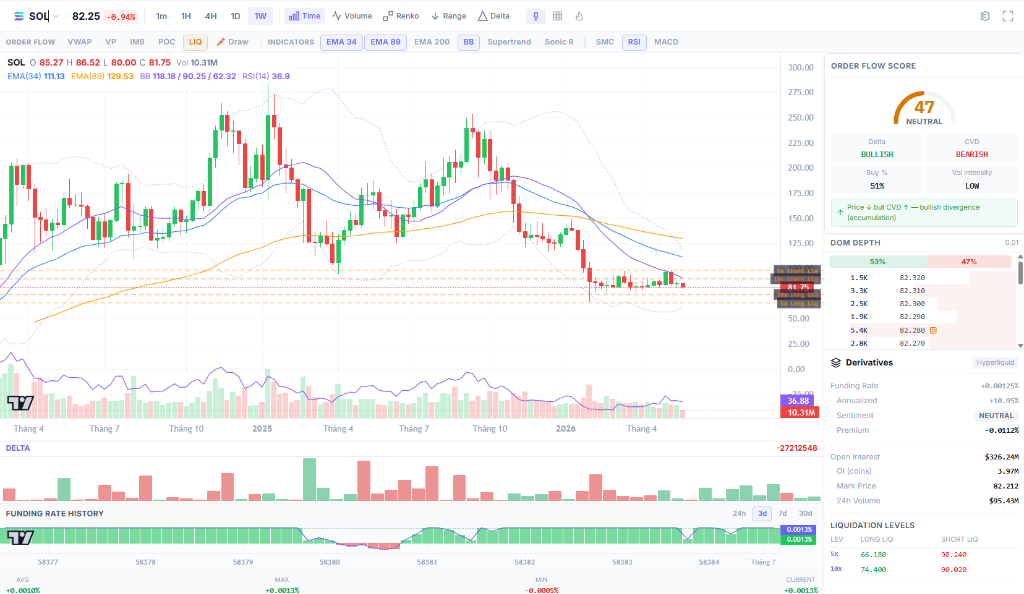Open chart settings gear icon
1024x594 pixels.
click(985, 16)
